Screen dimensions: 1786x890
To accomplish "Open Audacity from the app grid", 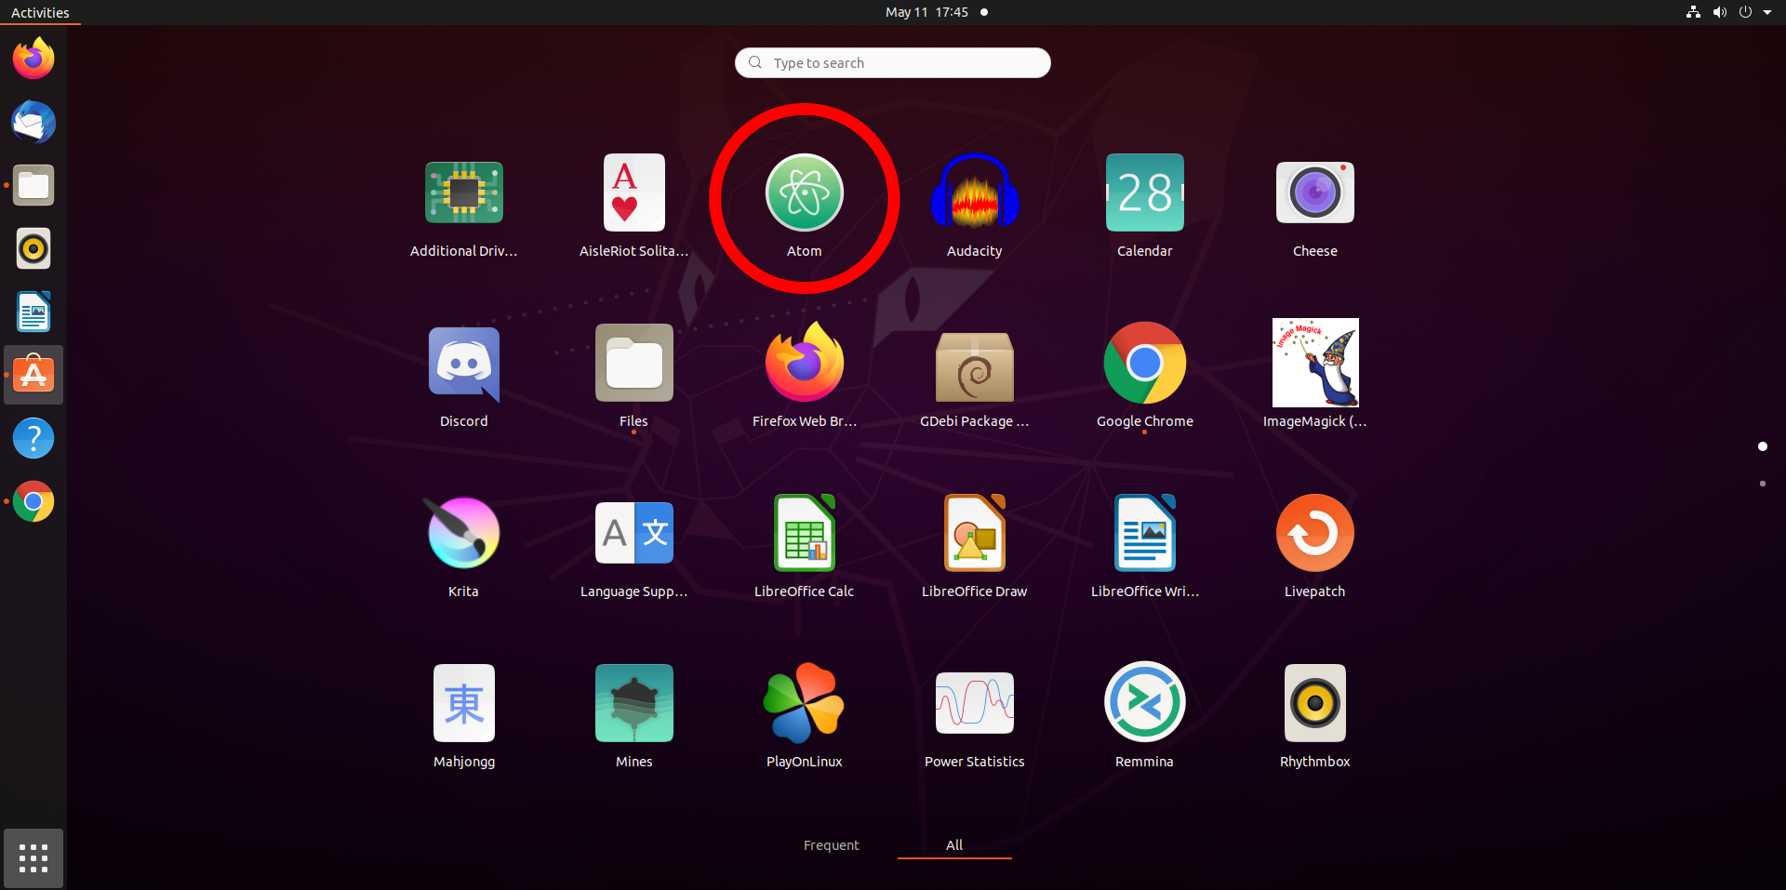I will (x=974, y=194).
